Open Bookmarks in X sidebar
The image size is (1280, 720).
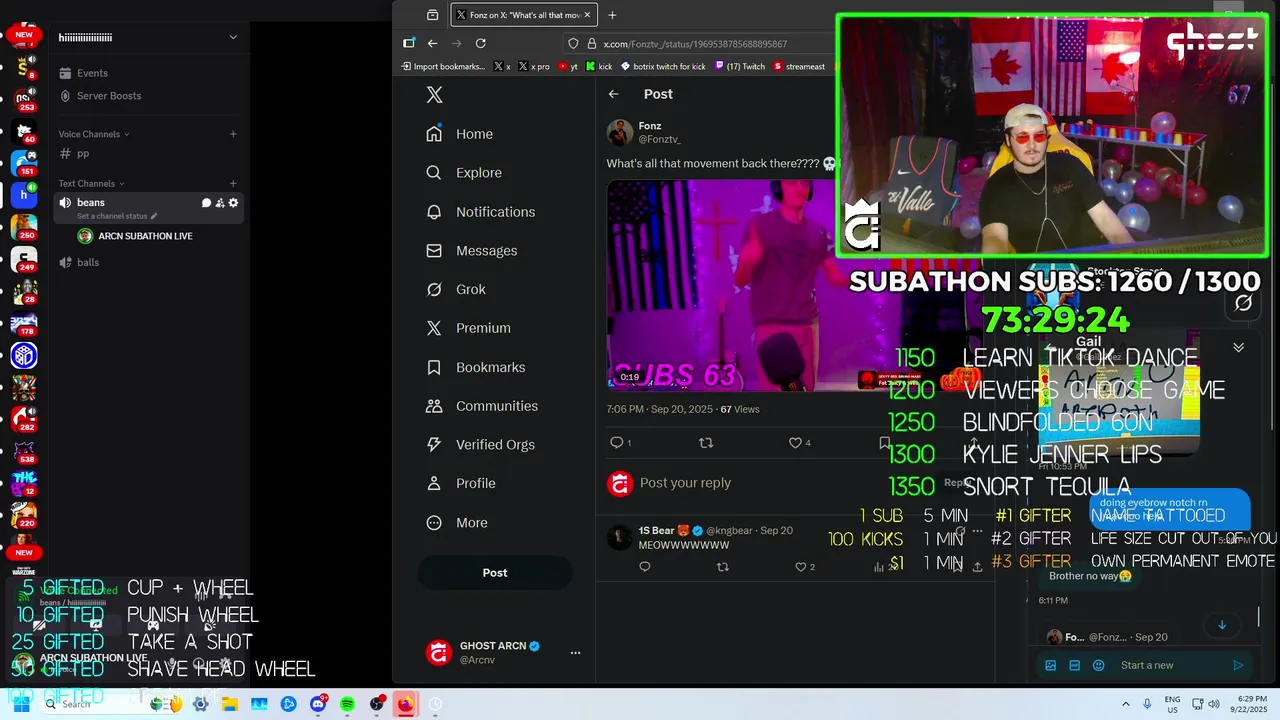point(476,367)
